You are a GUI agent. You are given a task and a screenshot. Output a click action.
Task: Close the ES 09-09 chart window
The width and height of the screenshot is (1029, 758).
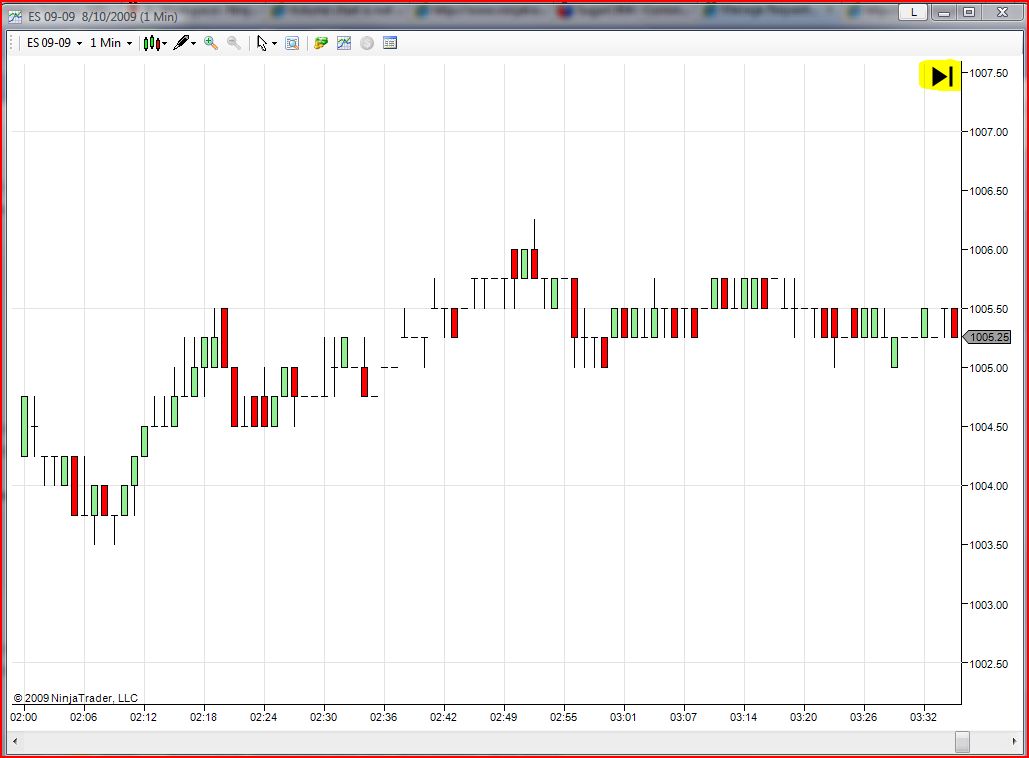tap(1002, 12)
